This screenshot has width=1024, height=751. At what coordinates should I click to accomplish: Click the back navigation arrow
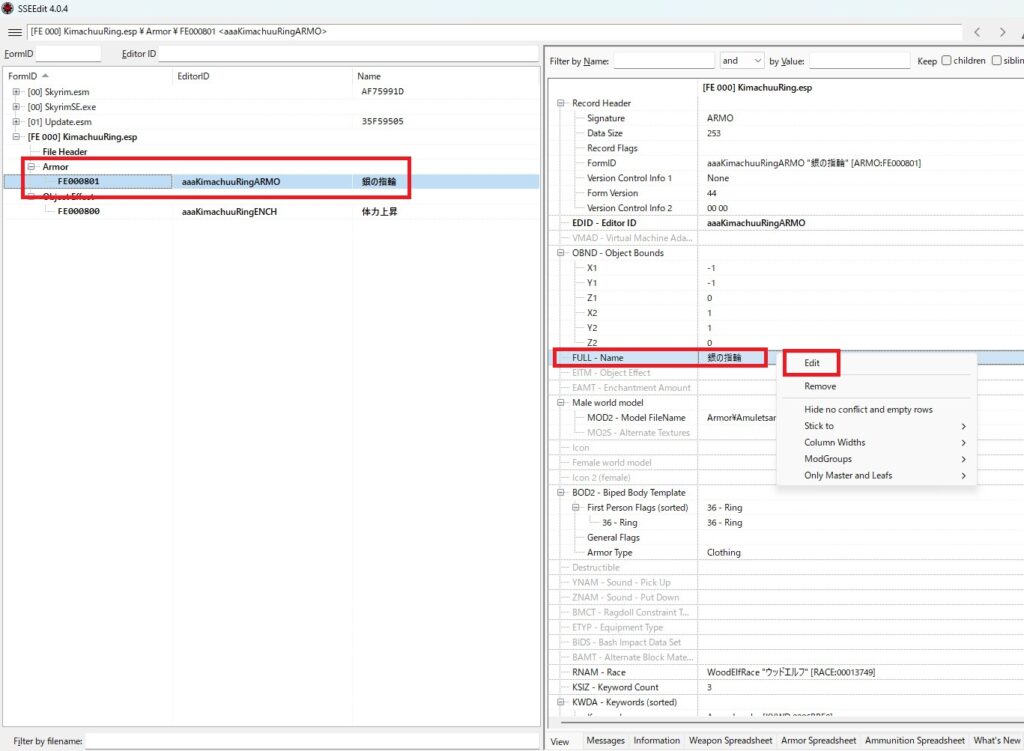(x=978, y=32)
